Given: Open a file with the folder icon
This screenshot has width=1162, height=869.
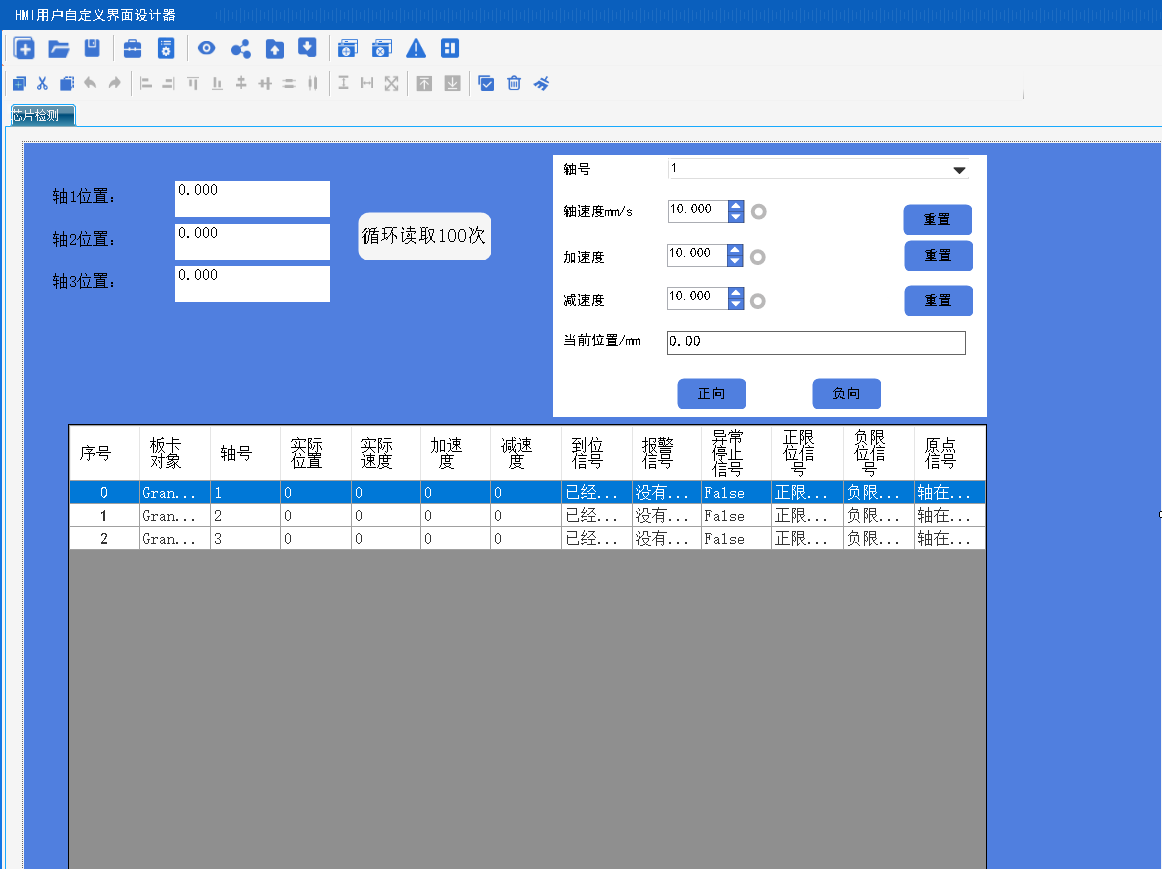Looking at the screenshot, I should [x=59, y=49].
